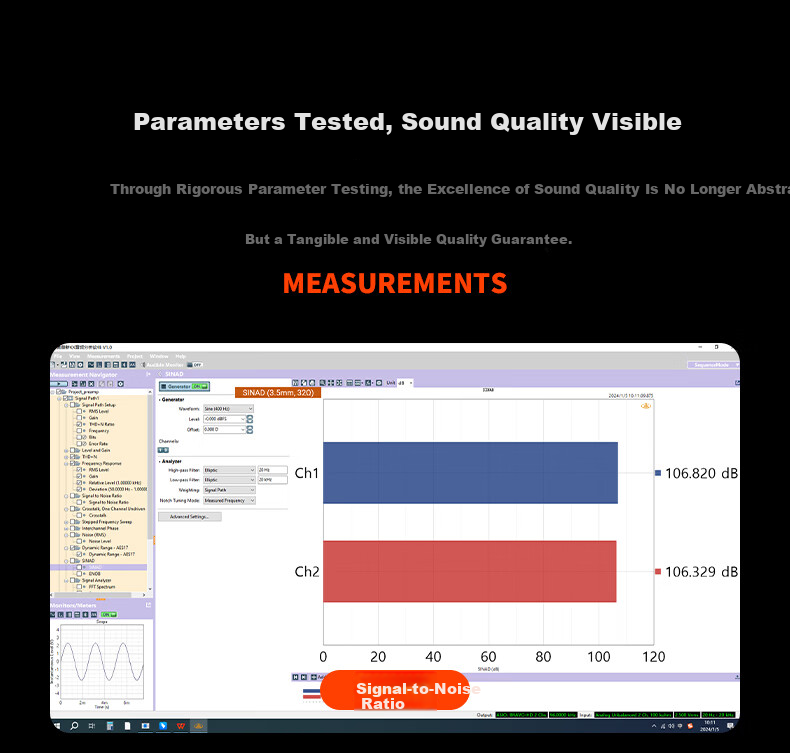790x753 pixels.
Task: Click the navigator settings gear icon
Action: 120,384
